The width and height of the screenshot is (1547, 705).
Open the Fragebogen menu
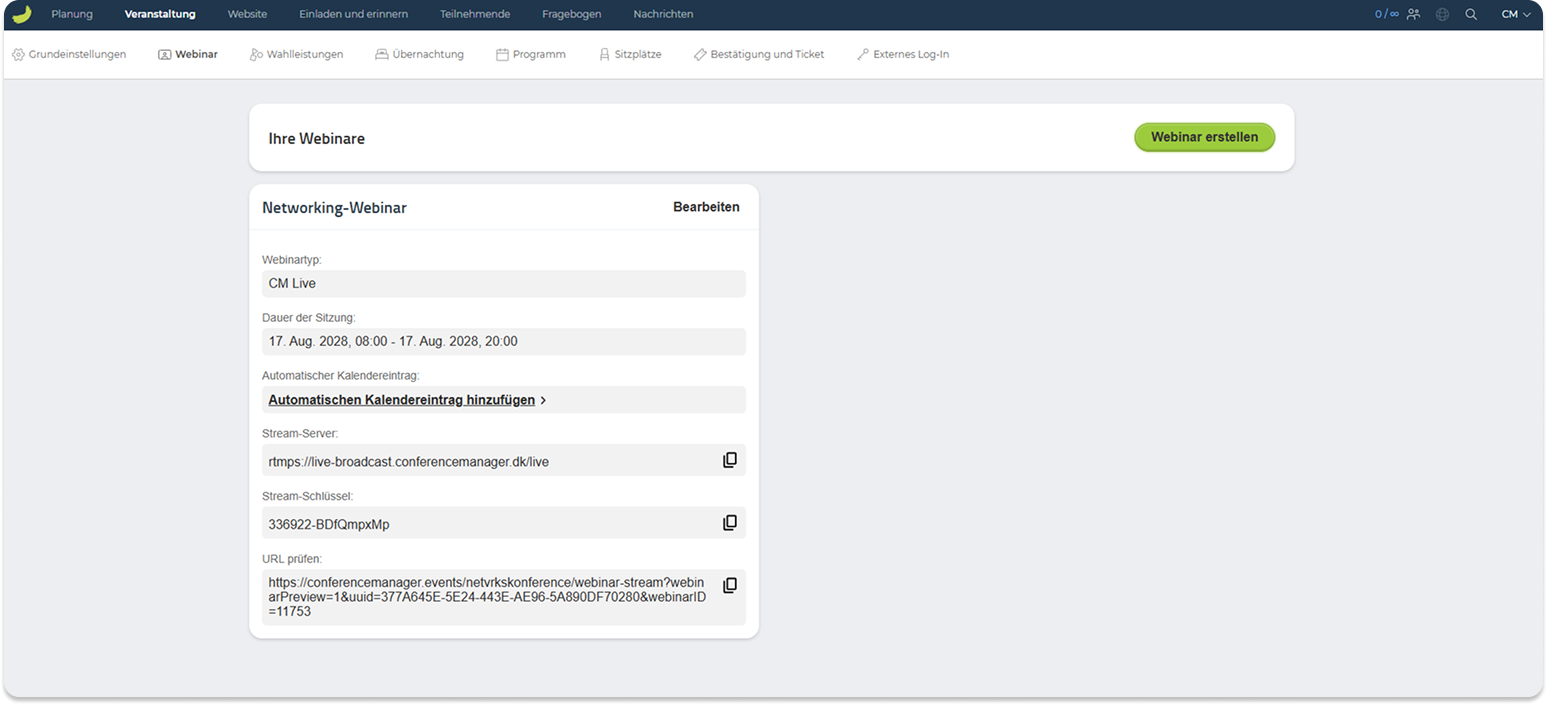571,14
